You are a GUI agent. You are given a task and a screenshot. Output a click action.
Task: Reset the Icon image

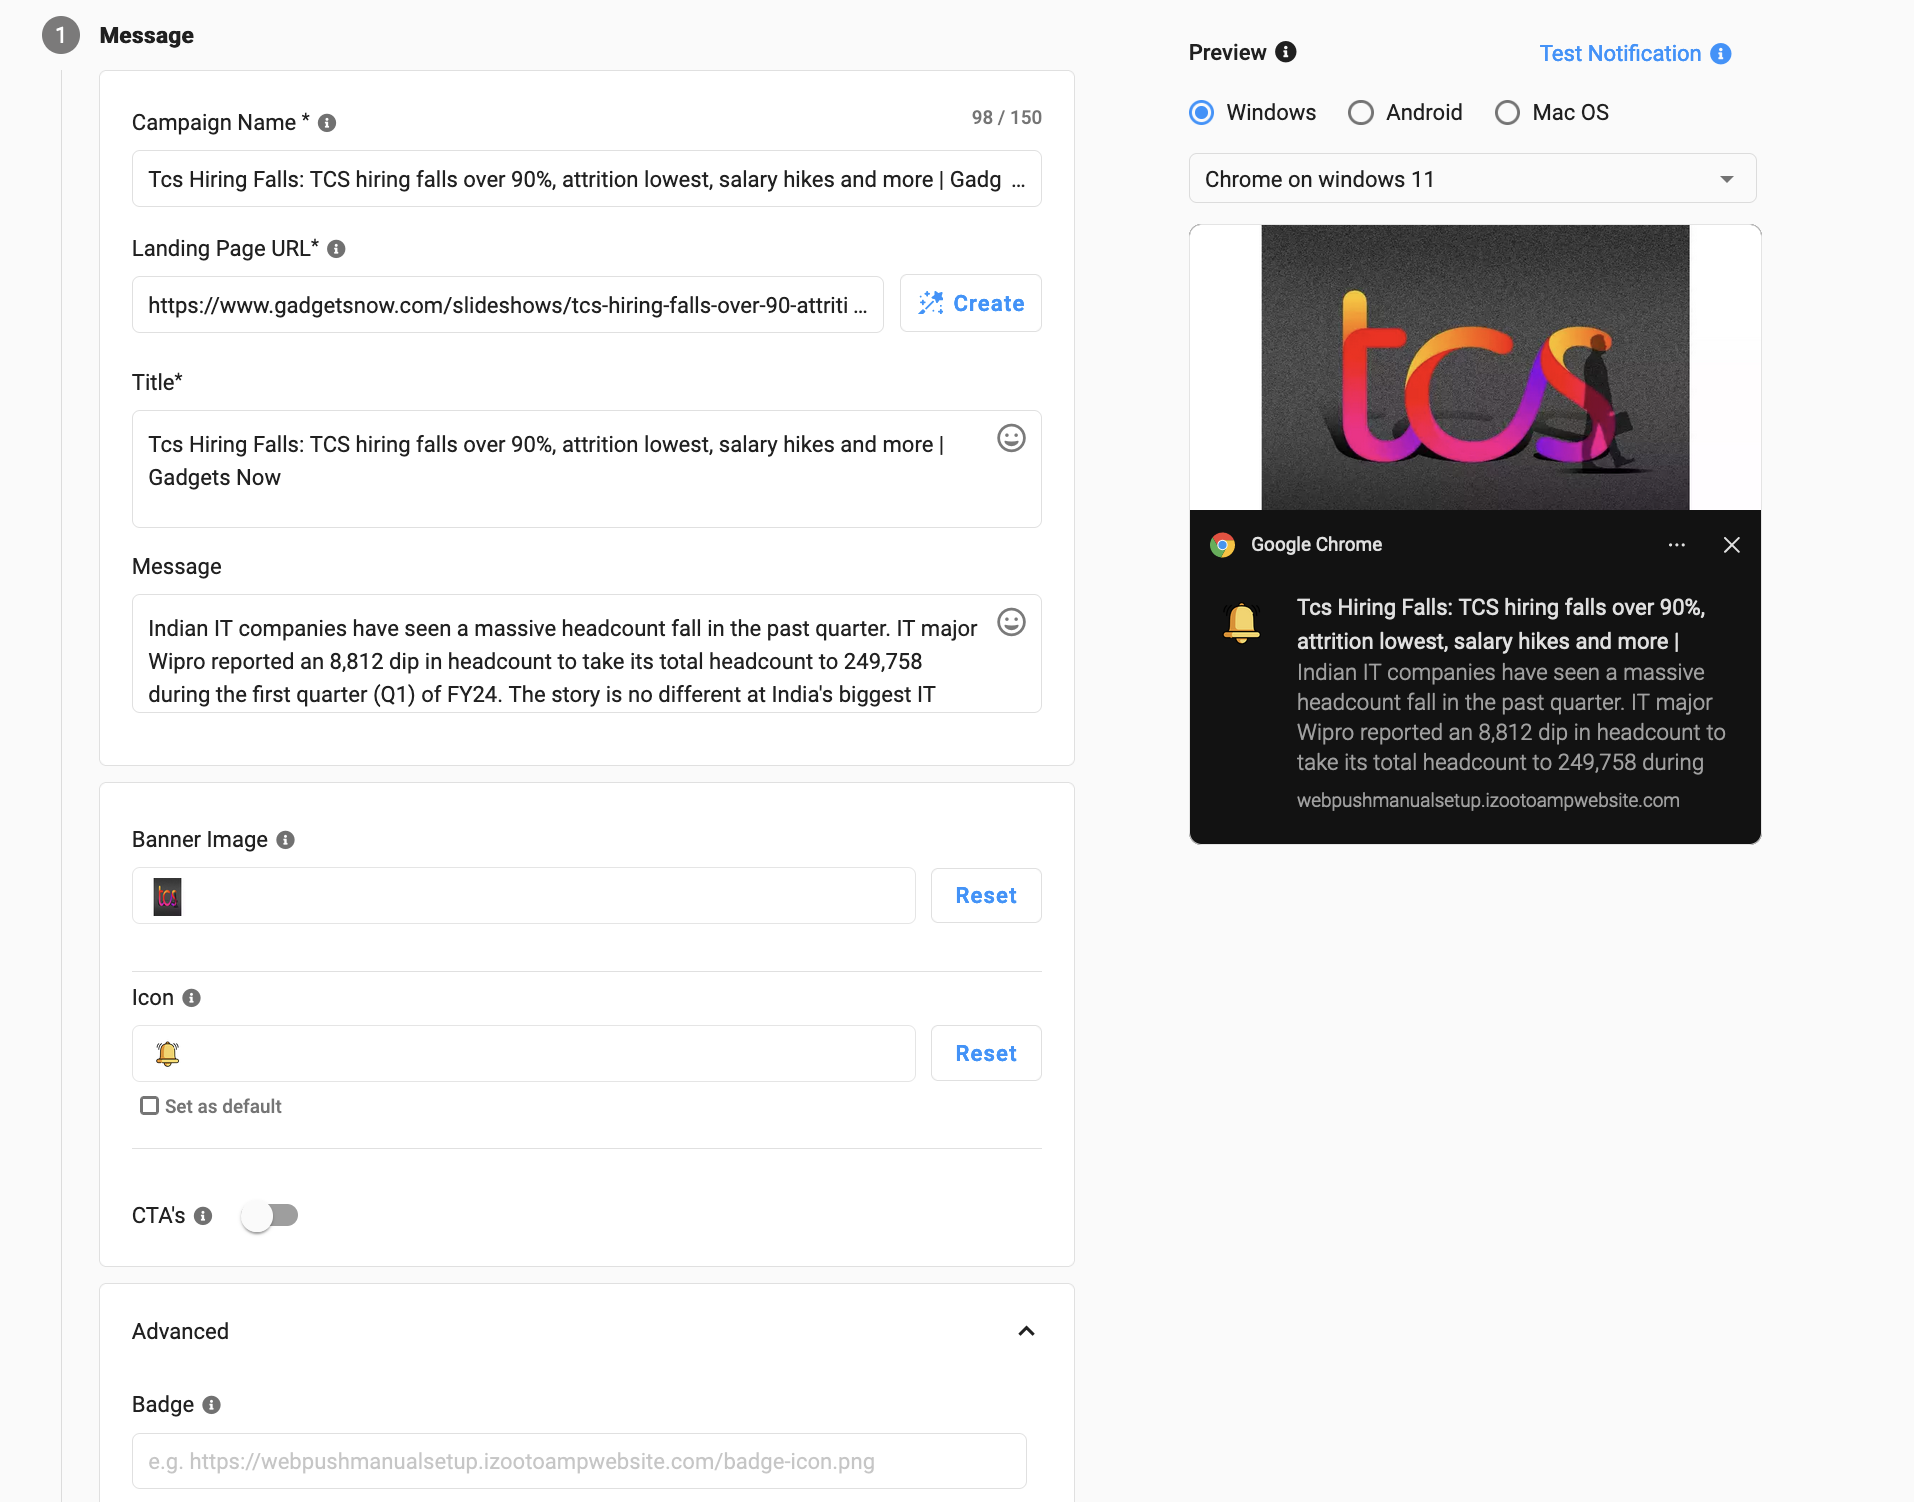click(x=986, y=1054)
